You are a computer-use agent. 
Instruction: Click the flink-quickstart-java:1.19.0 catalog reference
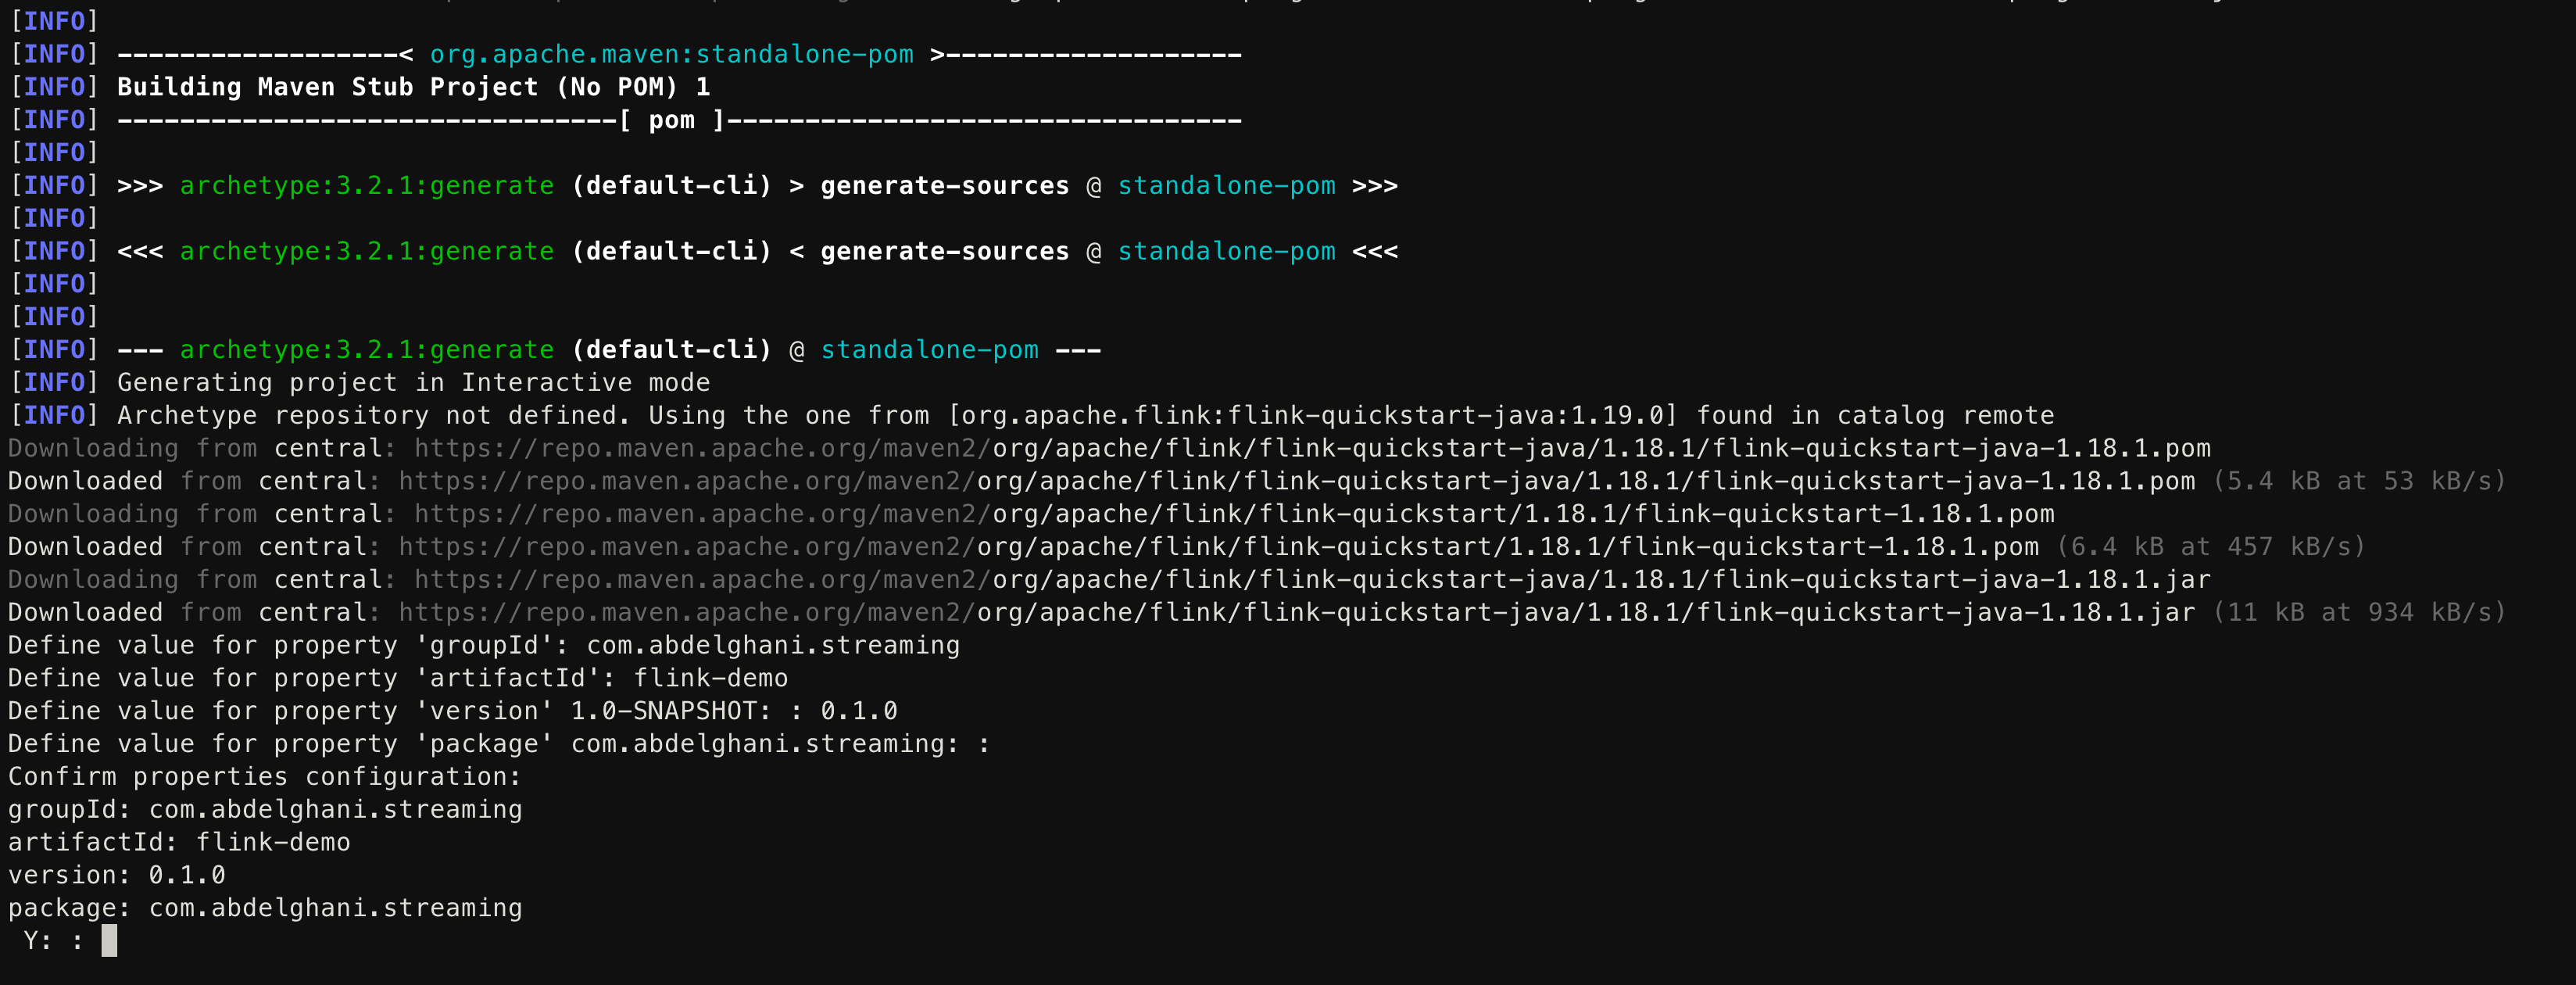[x=1313, y=416]
